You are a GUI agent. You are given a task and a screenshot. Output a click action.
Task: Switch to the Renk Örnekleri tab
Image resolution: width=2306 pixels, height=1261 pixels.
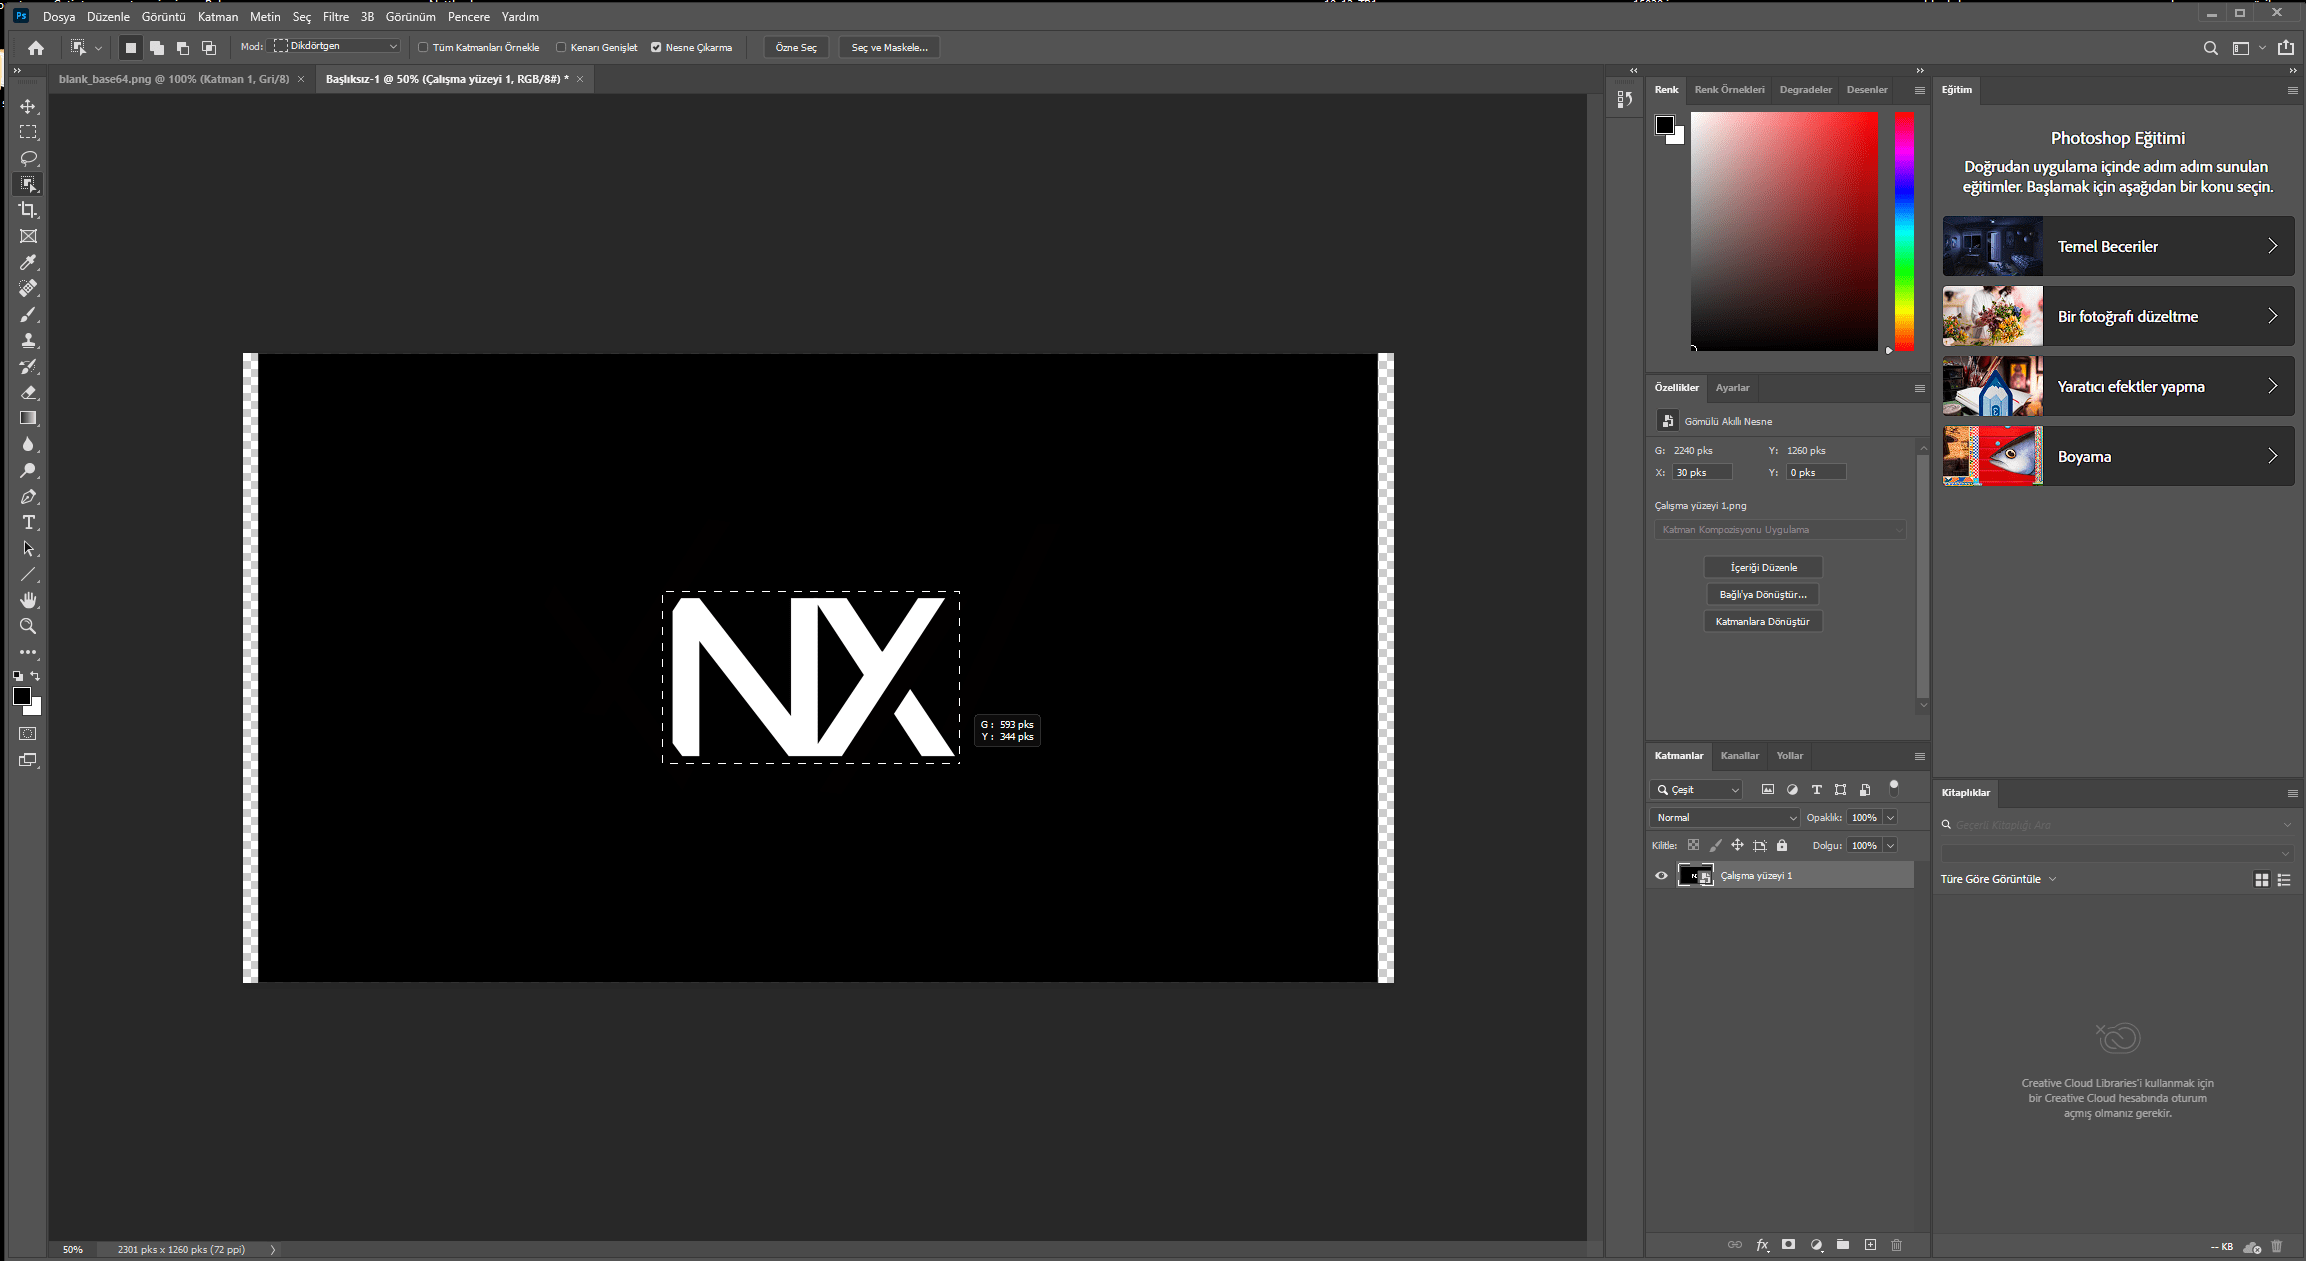[1730, 90]
